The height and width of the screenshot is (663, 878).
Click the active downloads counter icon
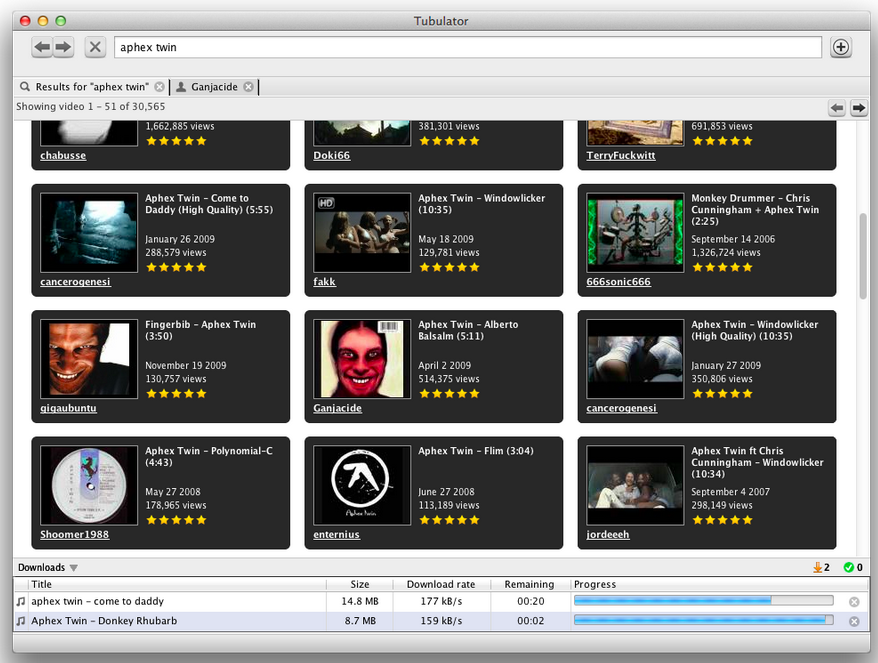pyautogui.click(x=818, y=567)
